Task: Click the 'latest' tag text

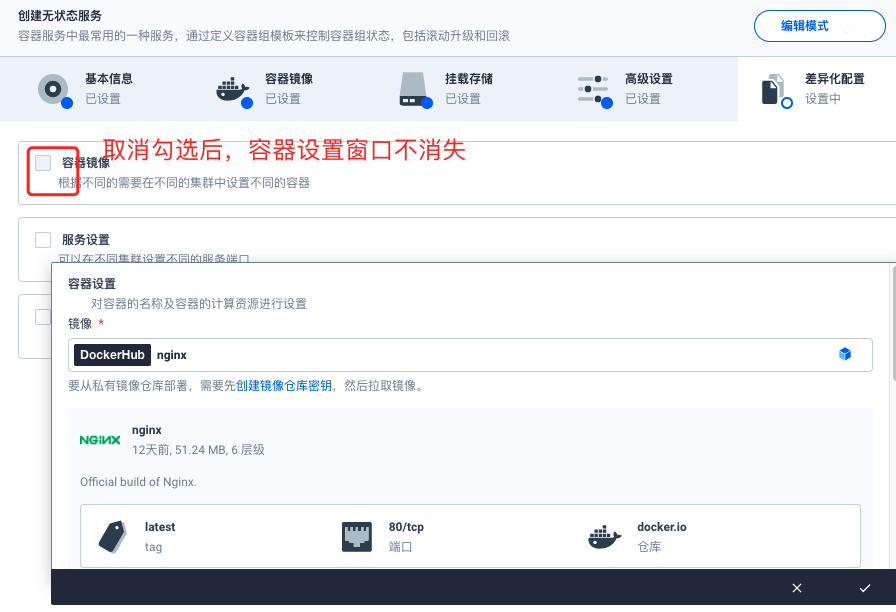Action: [160, 527]
